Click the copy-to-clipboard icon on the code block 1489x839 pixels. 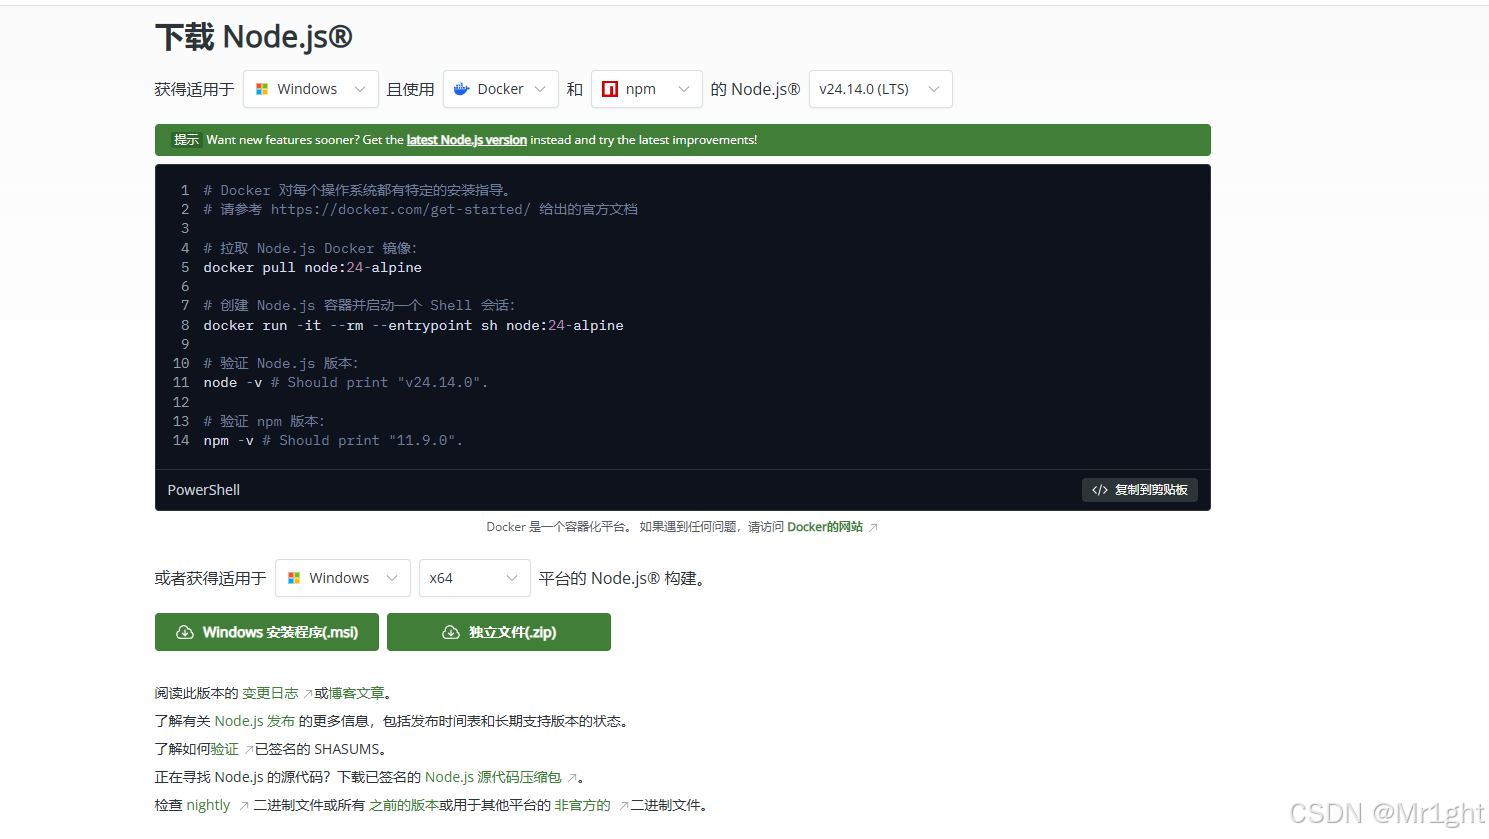tap(1102, 489)
